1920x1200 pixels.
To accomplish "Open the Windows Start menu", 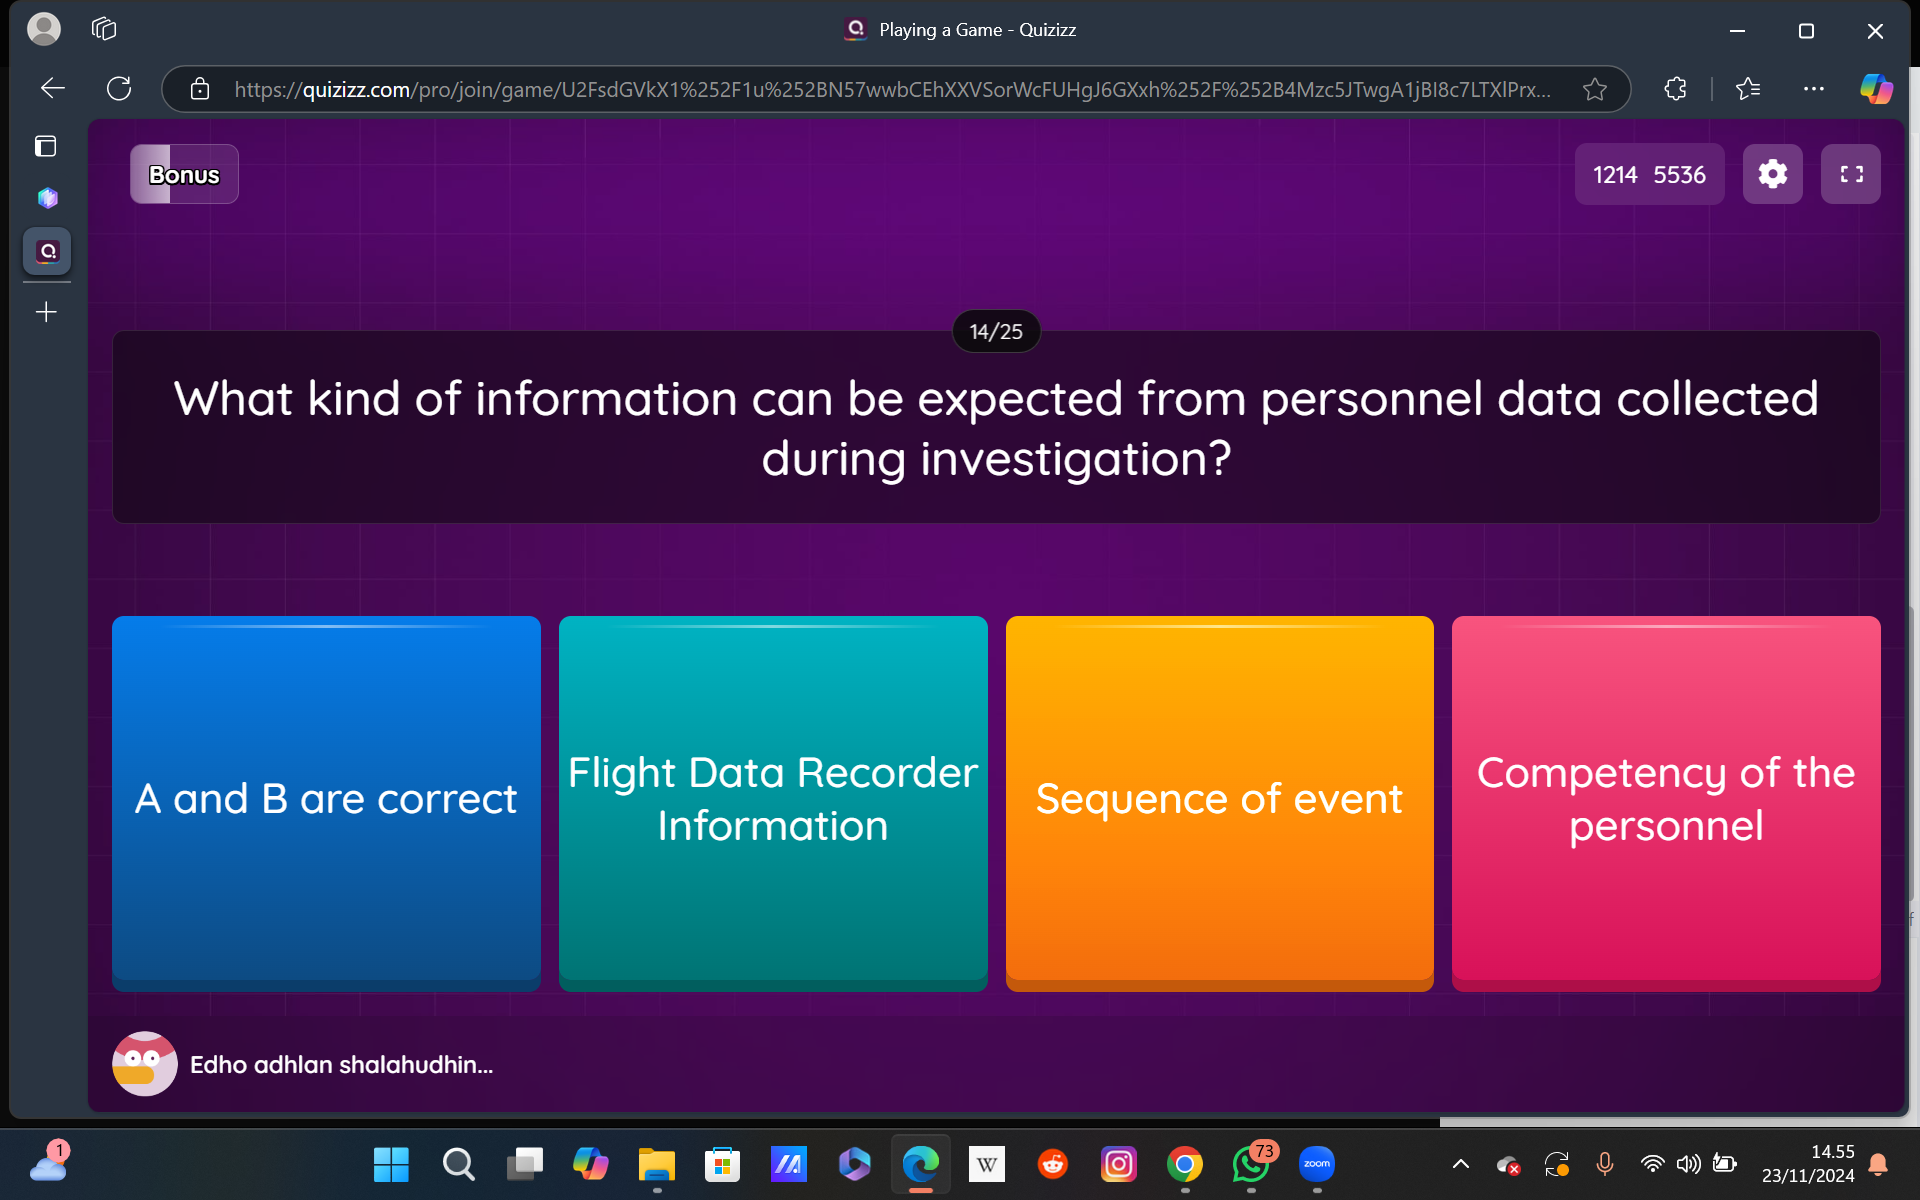I will point(391,1164).
